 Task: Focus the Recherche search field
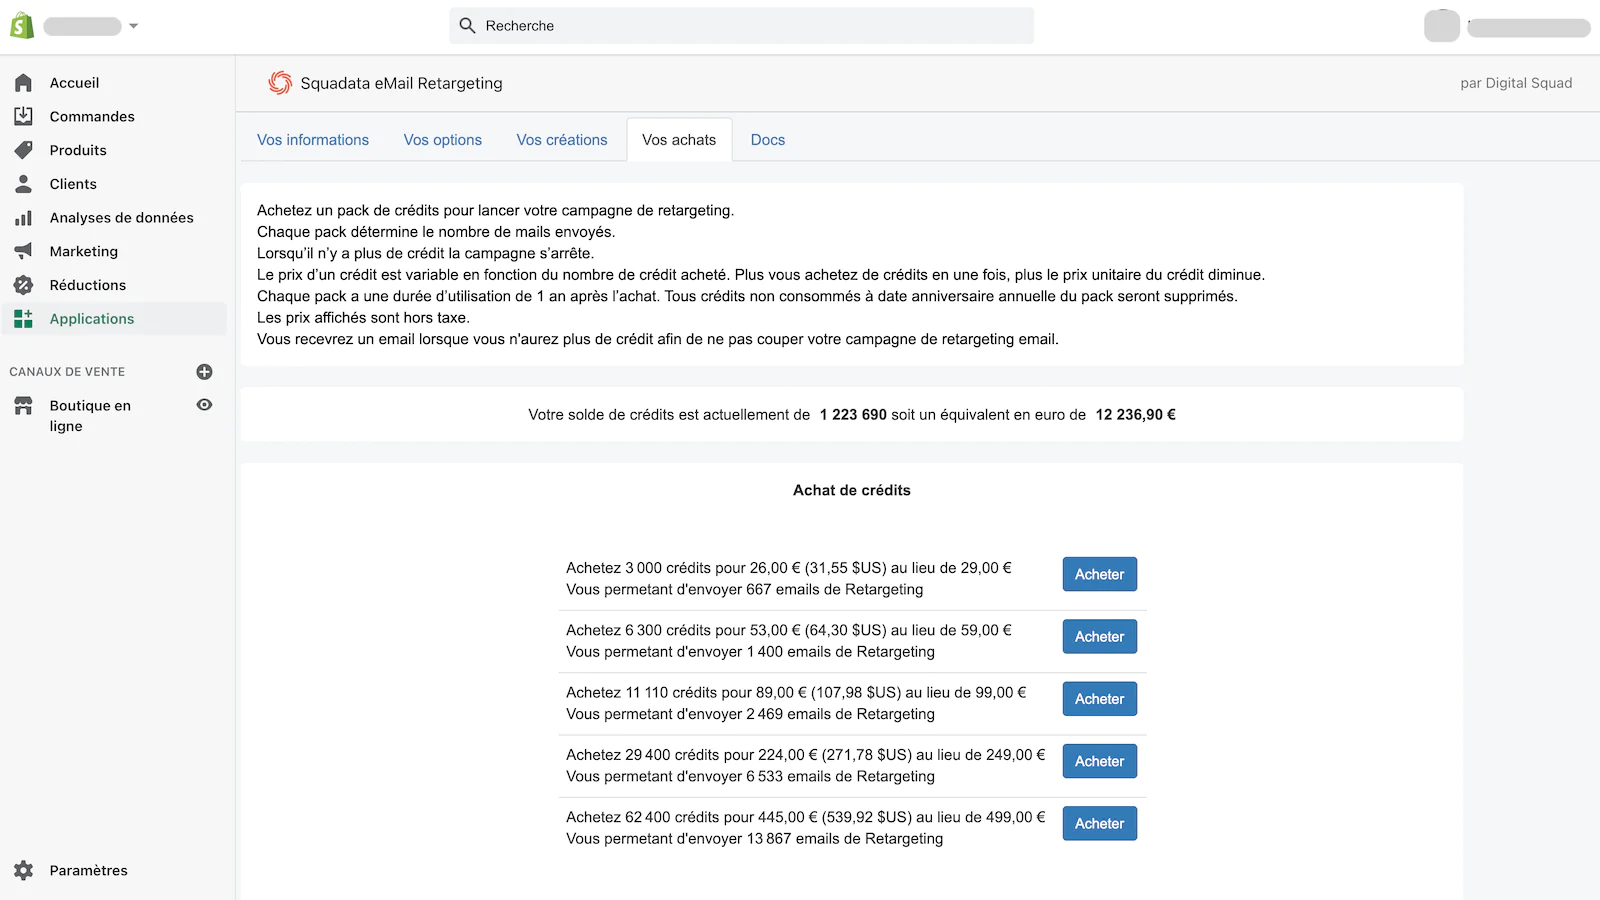point(741,26)
